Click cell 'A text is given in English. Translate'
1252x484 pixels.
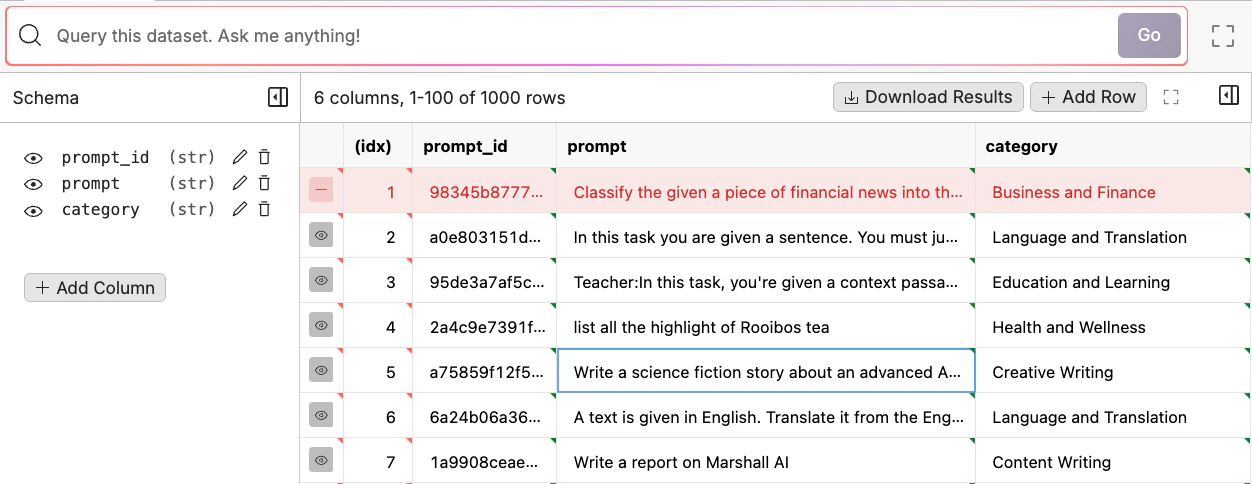766,417
